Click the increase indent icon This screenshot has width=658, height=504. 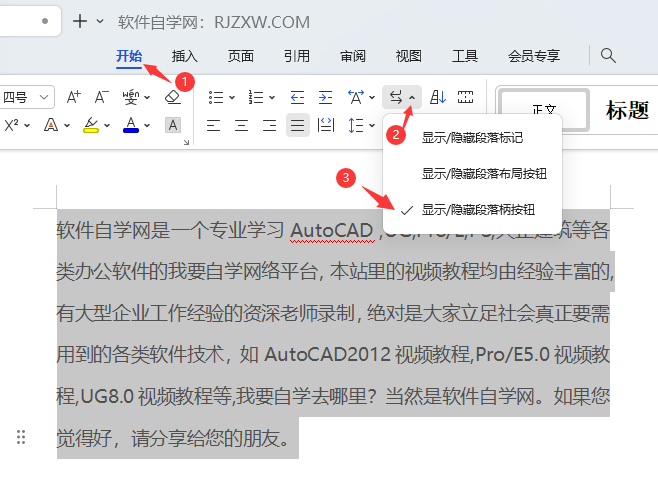click(325, 97)
